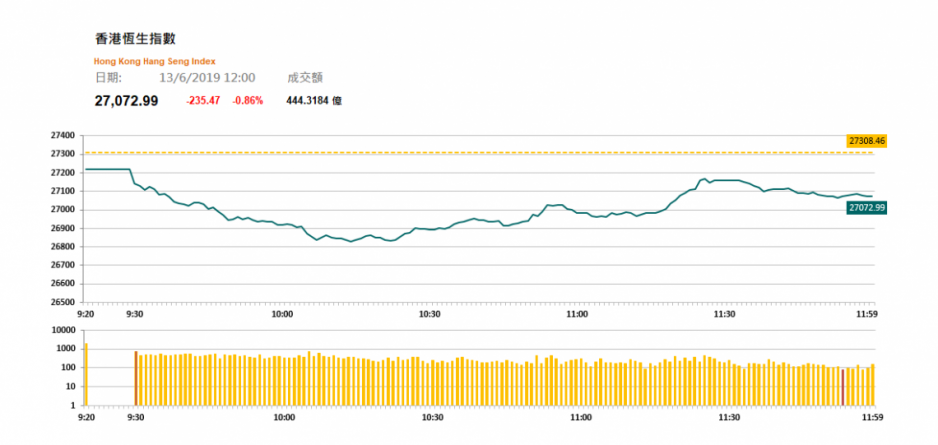Click the dashed yellow previous close line
This screenshot has height=445, width=938.
pos(478,153)
